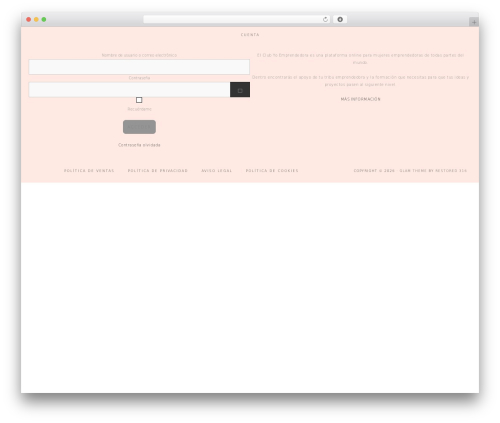
Task: Click the Contraseña password field
Action: click(129, 90)
